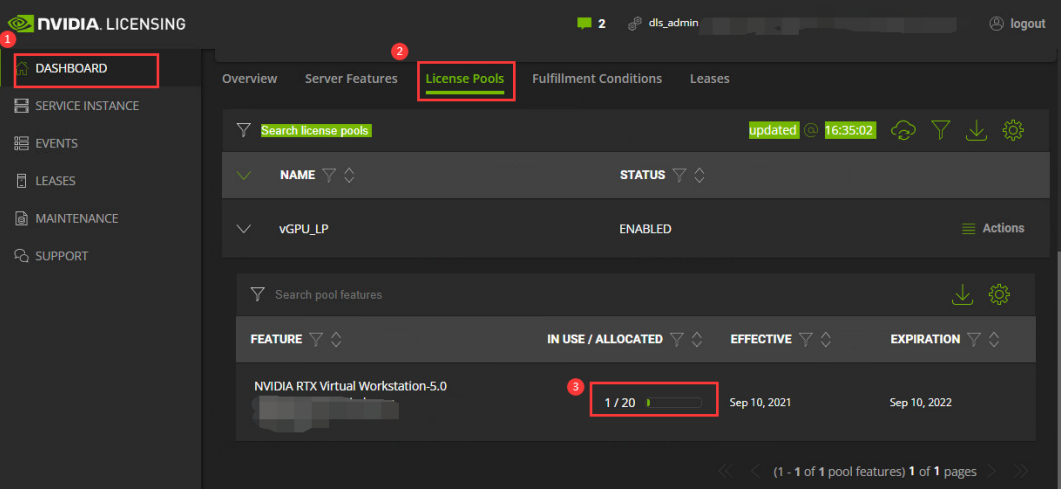
Task: Switch to the Overview tab
Action: click(x=250, y=78)
